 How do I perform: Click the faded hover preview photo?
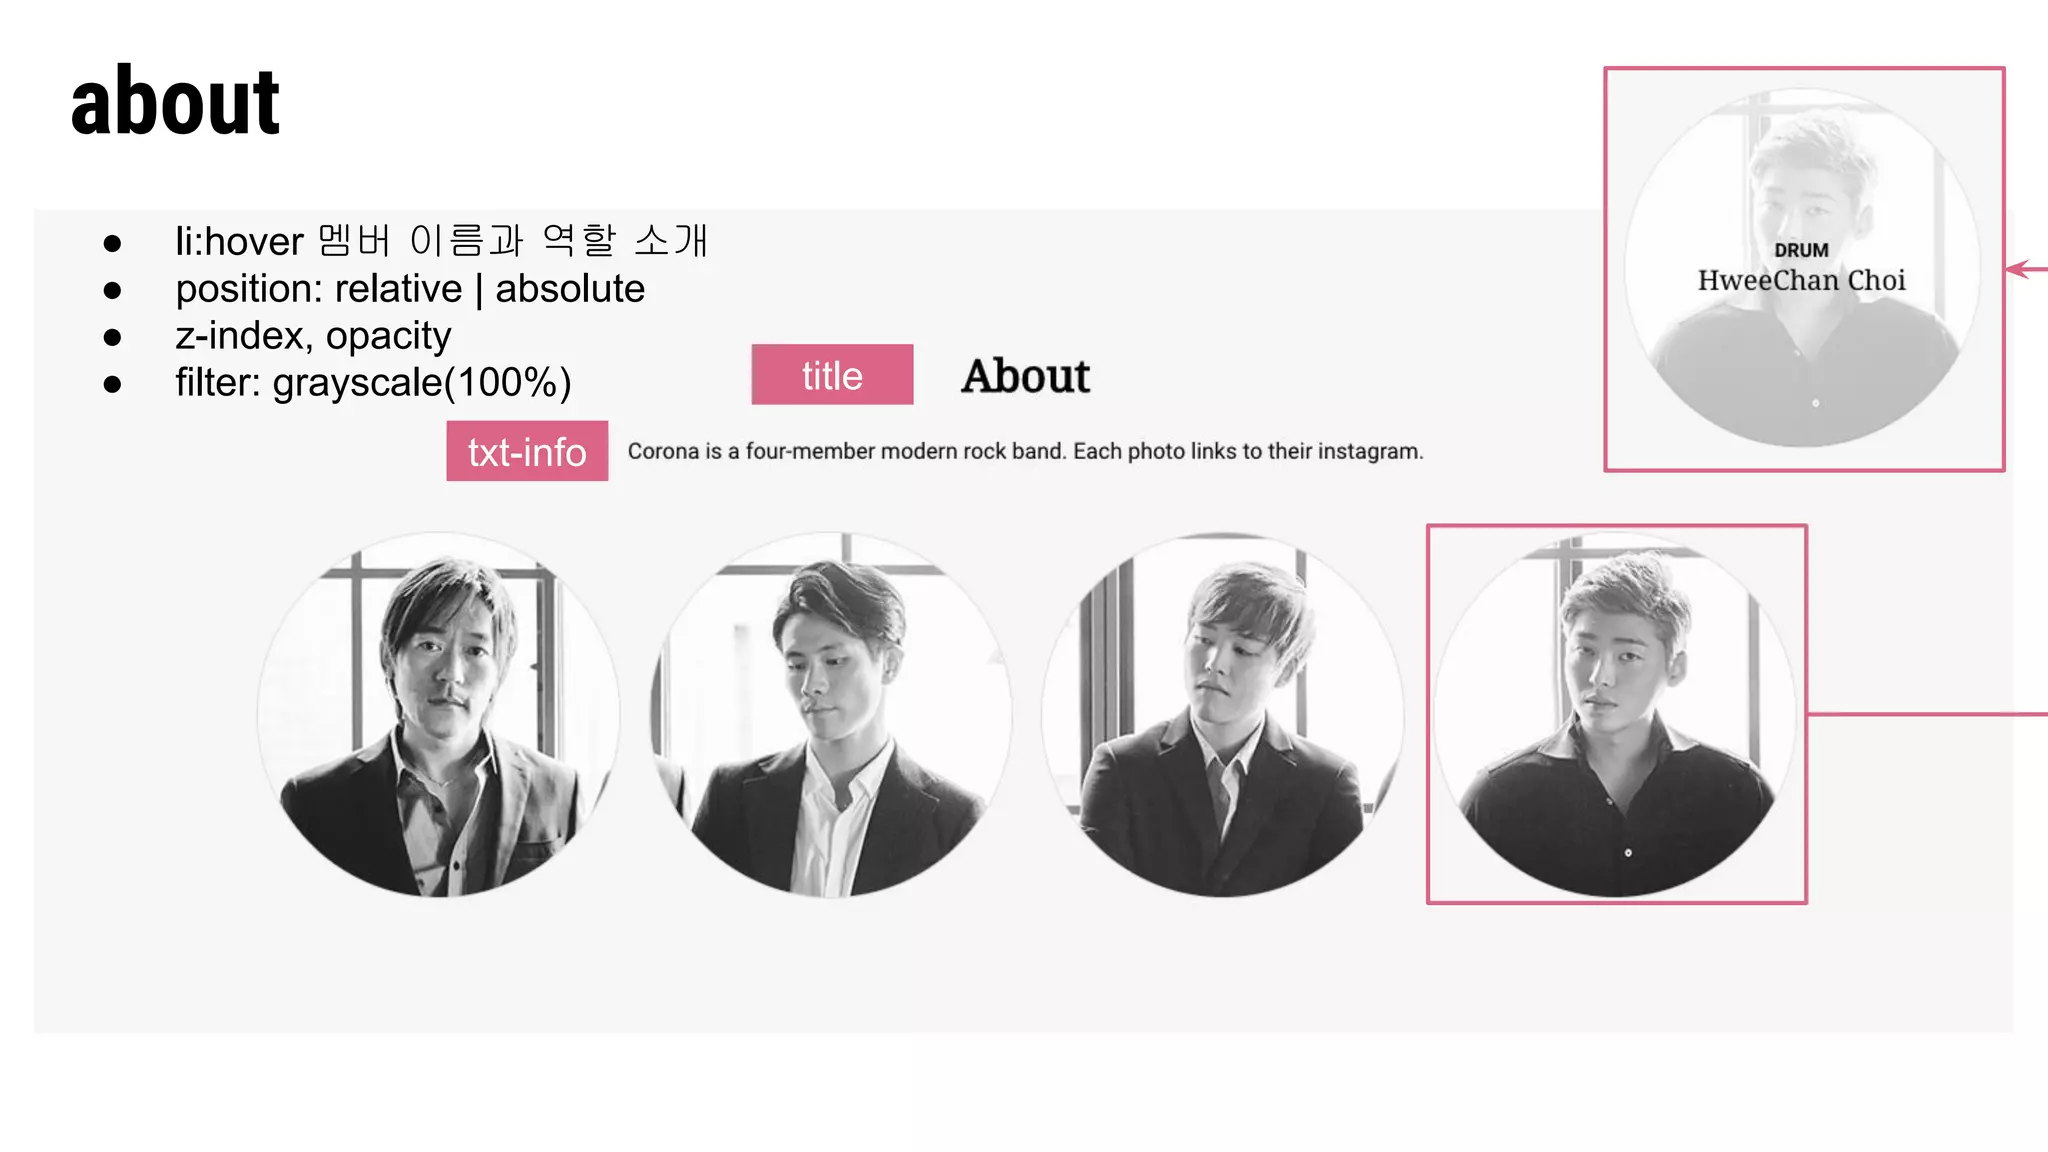click(1802, 268)
